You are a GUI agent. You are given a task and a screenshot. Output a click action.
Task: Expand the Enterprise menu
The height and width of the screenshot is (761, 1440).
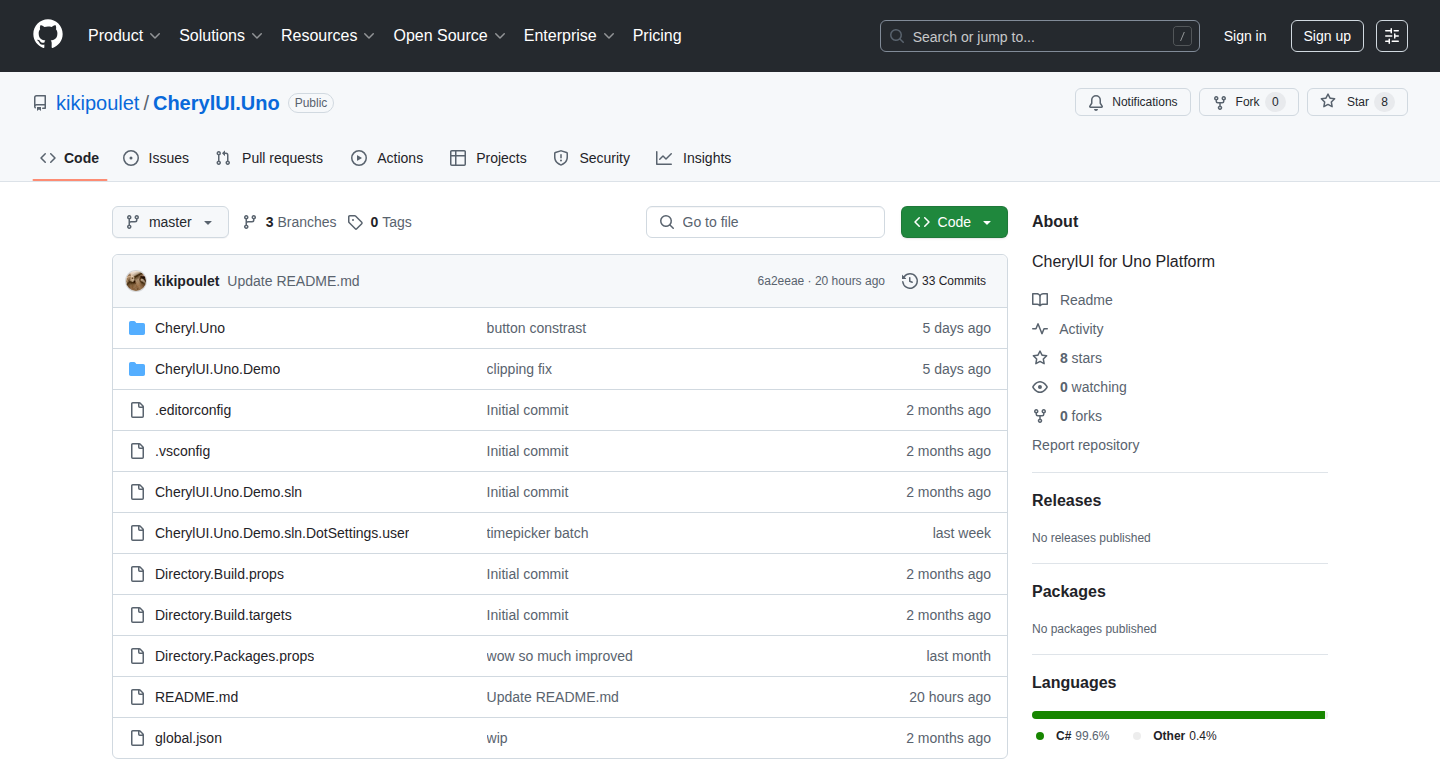pos(569,36)
